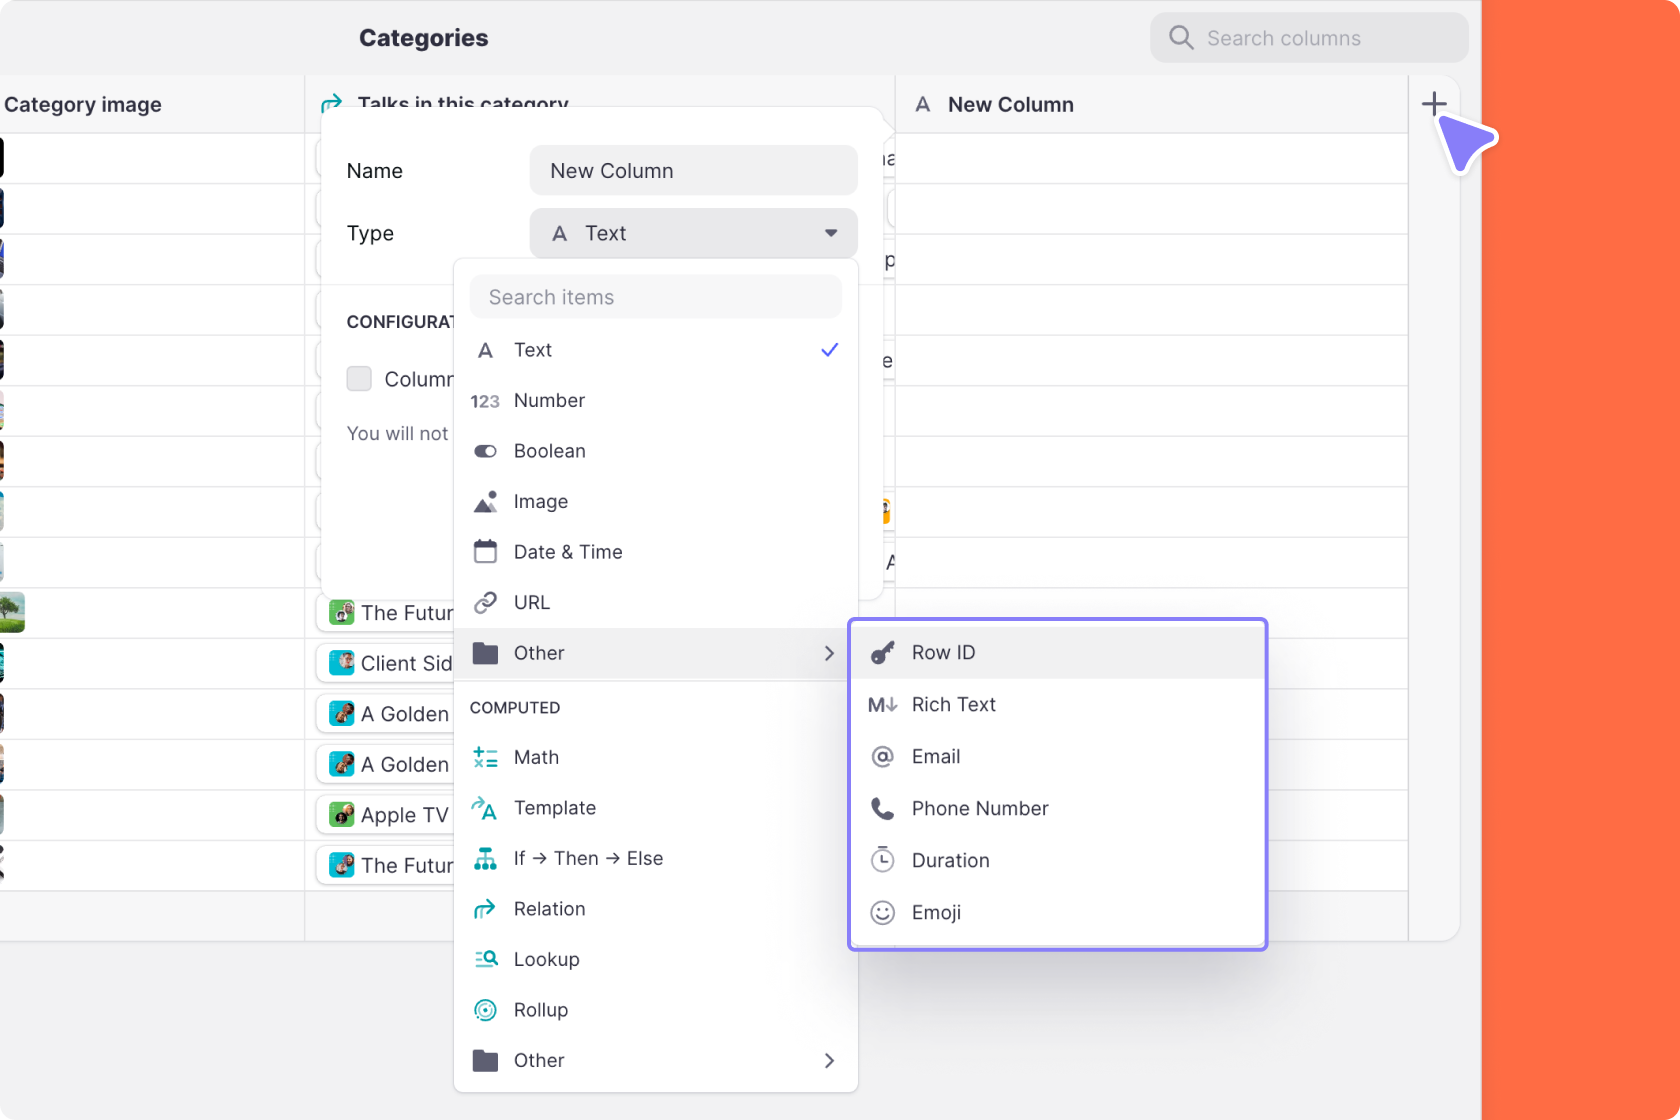
Task: Pick the Date & Time type
Action: pyautogui.click(x=568, y=551)
